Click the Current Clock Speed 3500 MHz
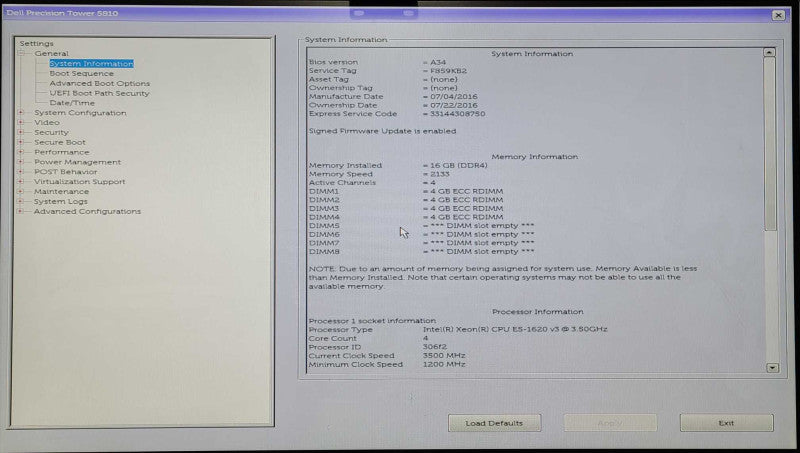Image resolution: width=800 pixels, height=453 pixels. 444,356
